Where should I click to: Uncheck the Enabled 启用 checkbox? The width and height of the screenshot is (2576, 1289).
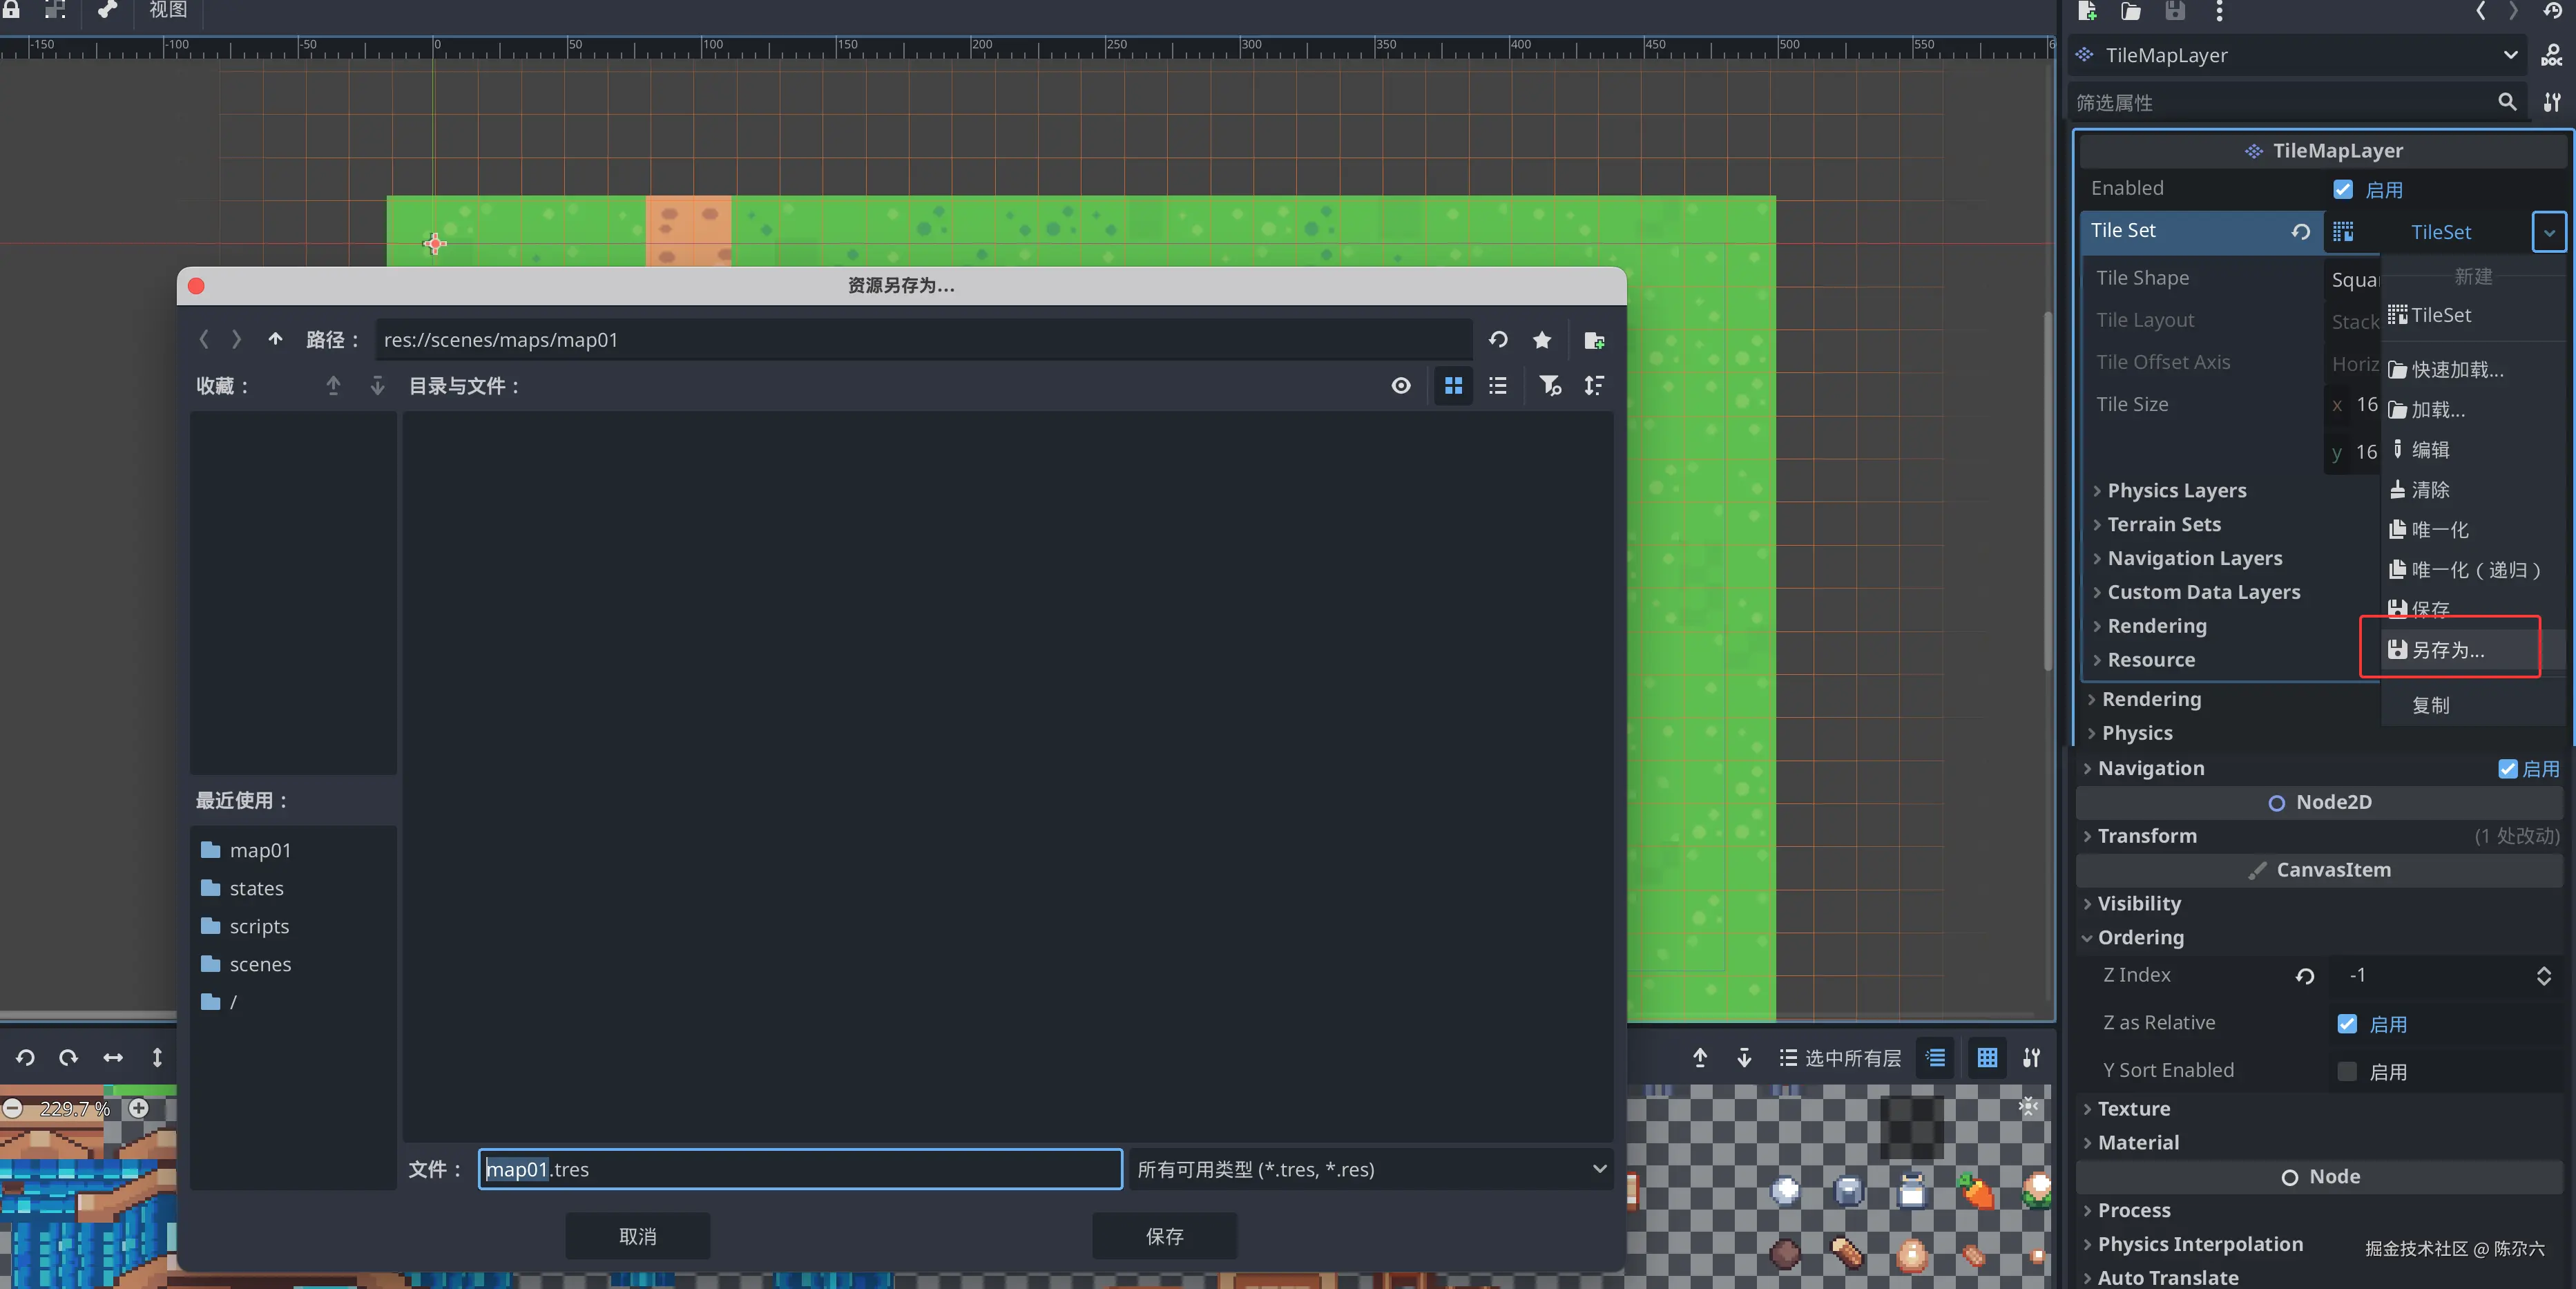click(2343, 189)
